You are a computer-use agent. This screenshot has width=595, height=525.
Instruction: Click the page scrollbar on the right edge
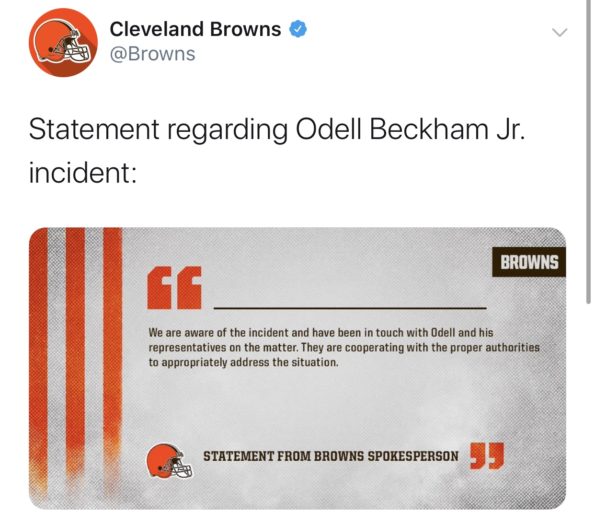click(589, 152)
